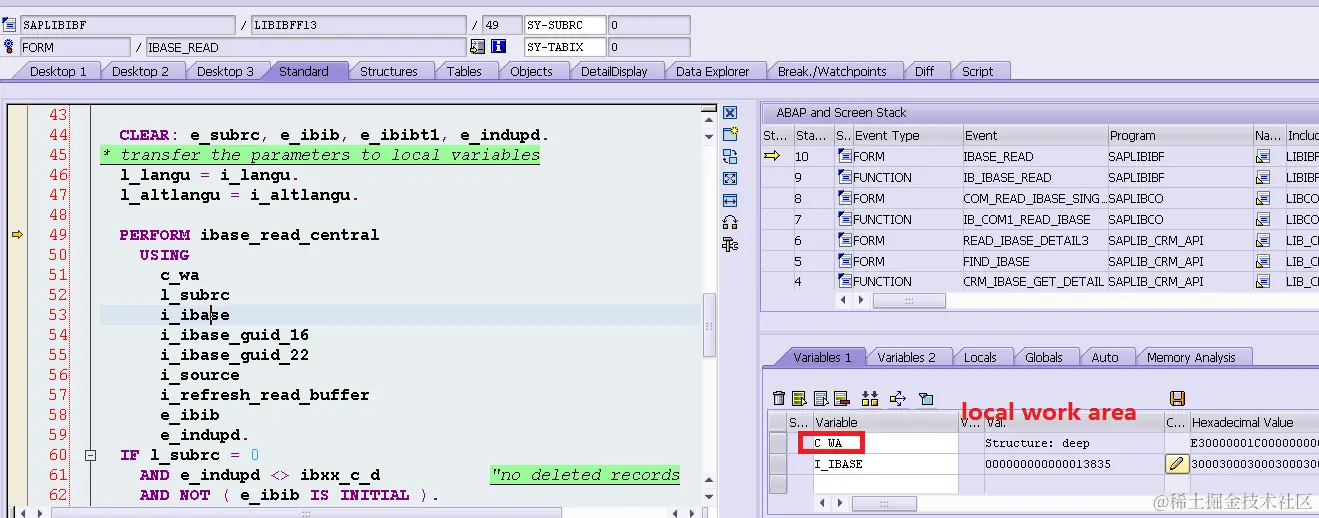Click the sort/insert rows icon in variables toolbar

869,398
